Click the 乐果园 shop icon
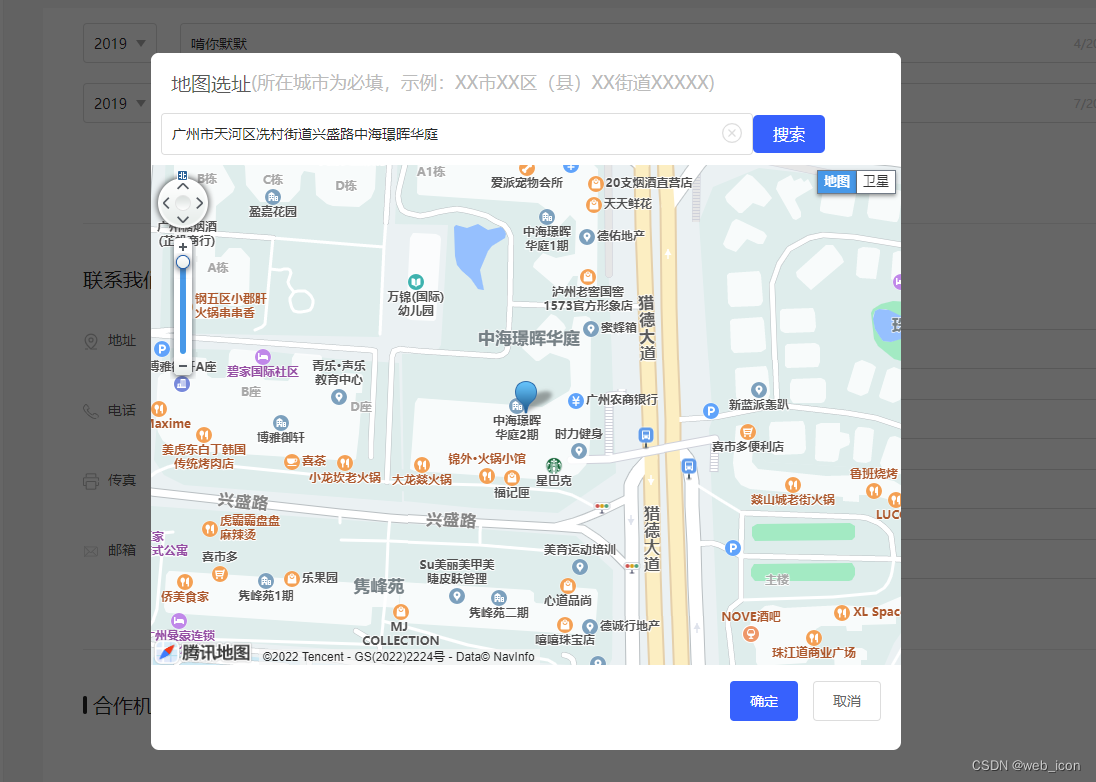The height and width of the screenshot is (782, 1096). point(291,579)
